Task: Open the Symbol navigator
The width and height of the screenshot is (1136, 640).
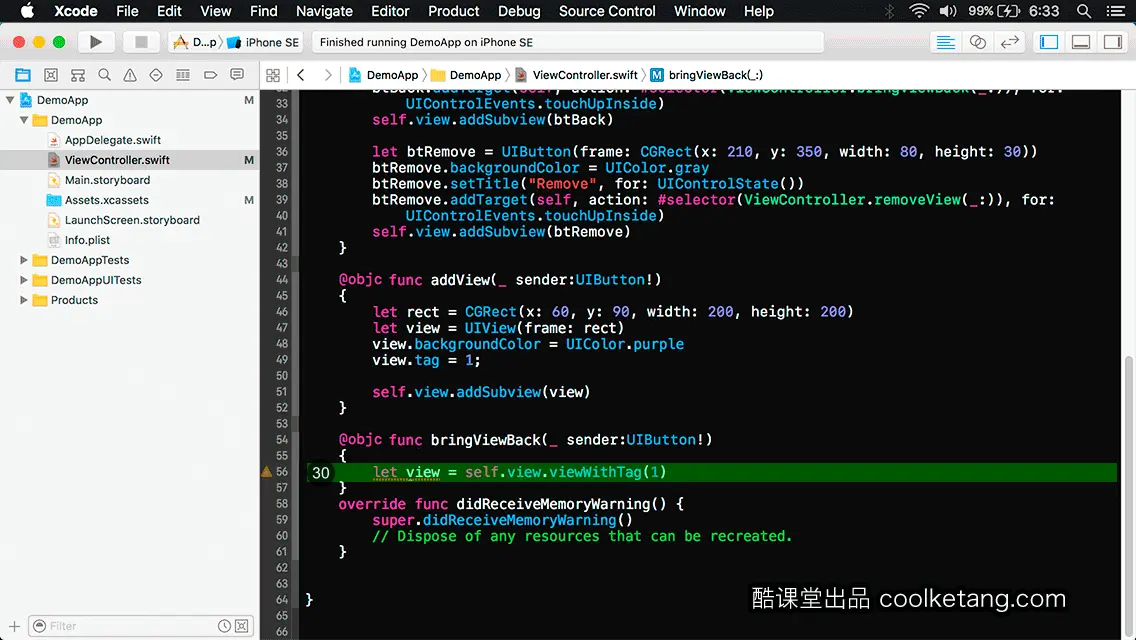Action: [78, 75]
